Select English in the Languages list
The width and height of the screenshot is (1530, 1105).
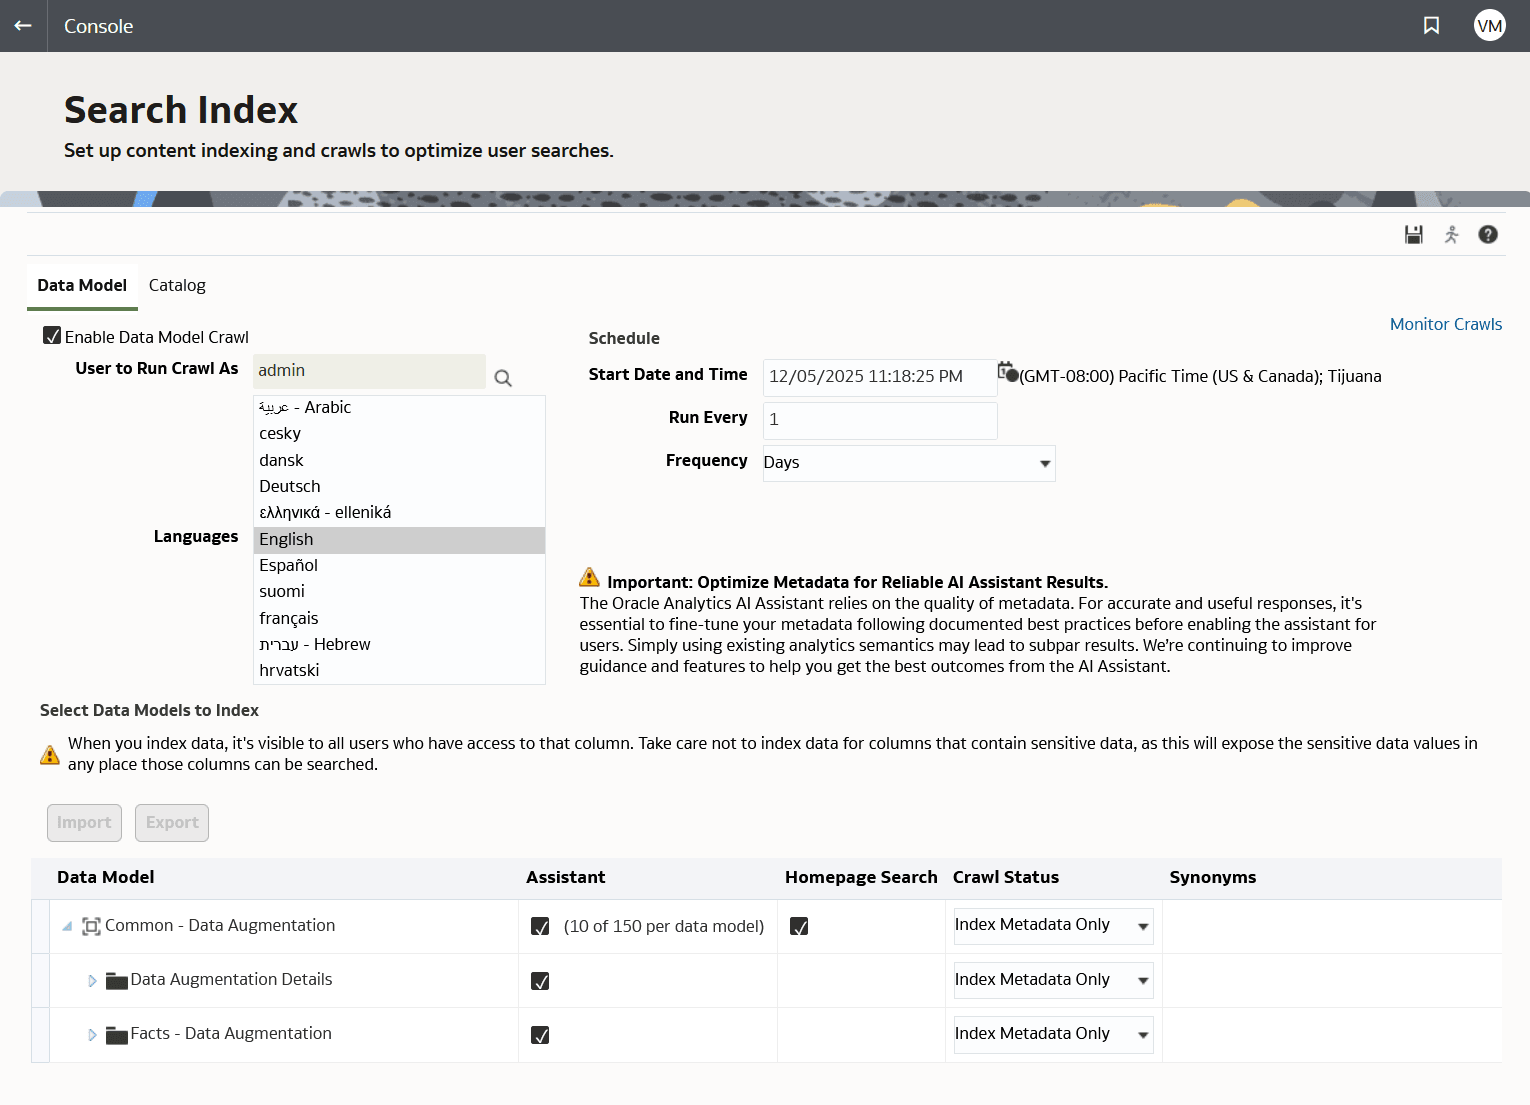point(399,540)
